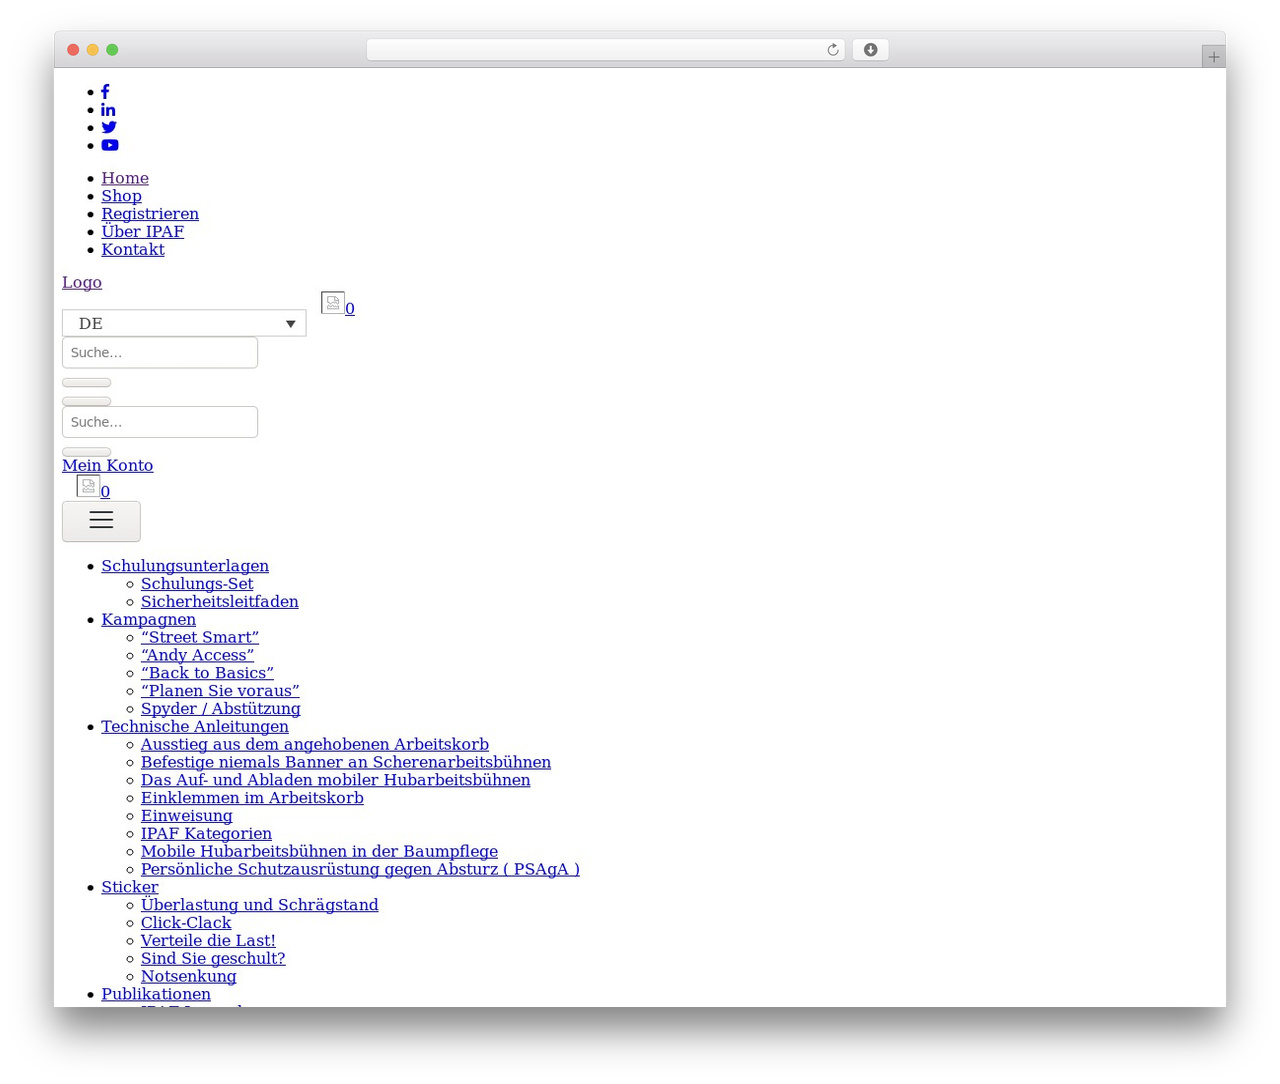This screenshot has width=1280, height=1084.
Task: Open new browser tab plus button
Action: 1213,57
